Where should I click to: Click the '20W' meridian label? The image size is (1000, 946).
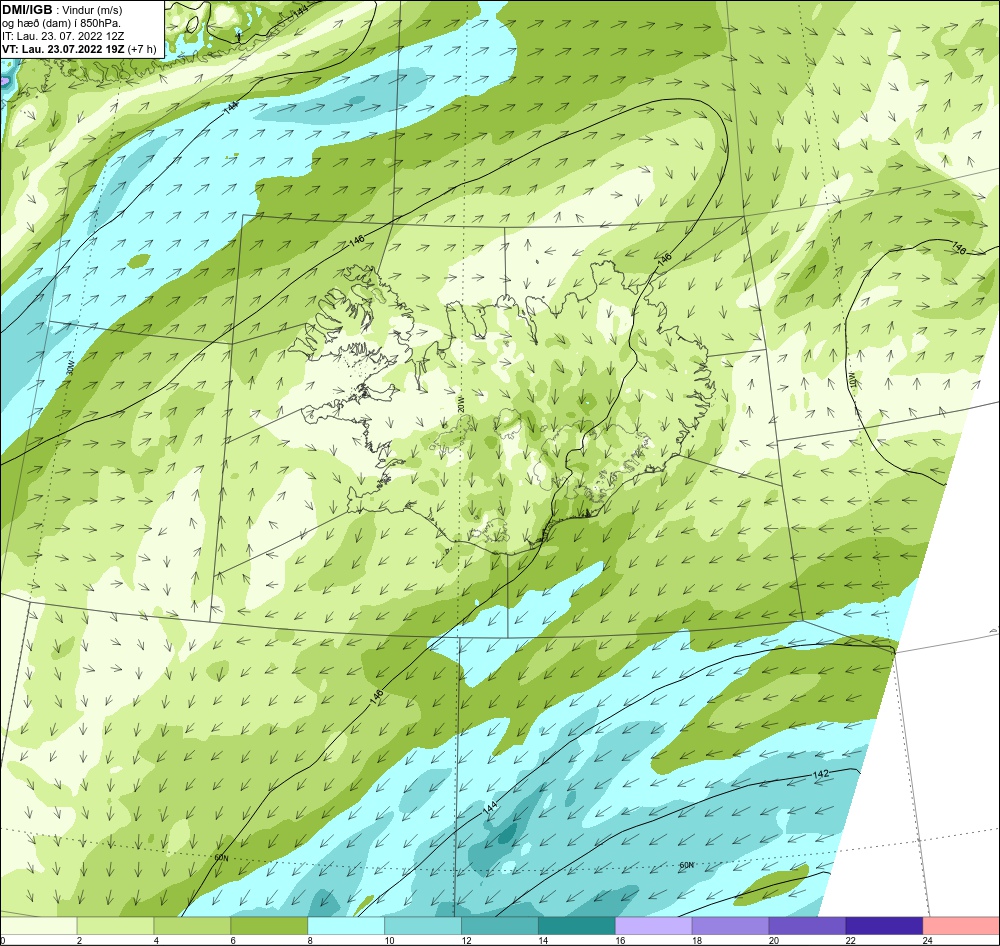tap(460, 404)
